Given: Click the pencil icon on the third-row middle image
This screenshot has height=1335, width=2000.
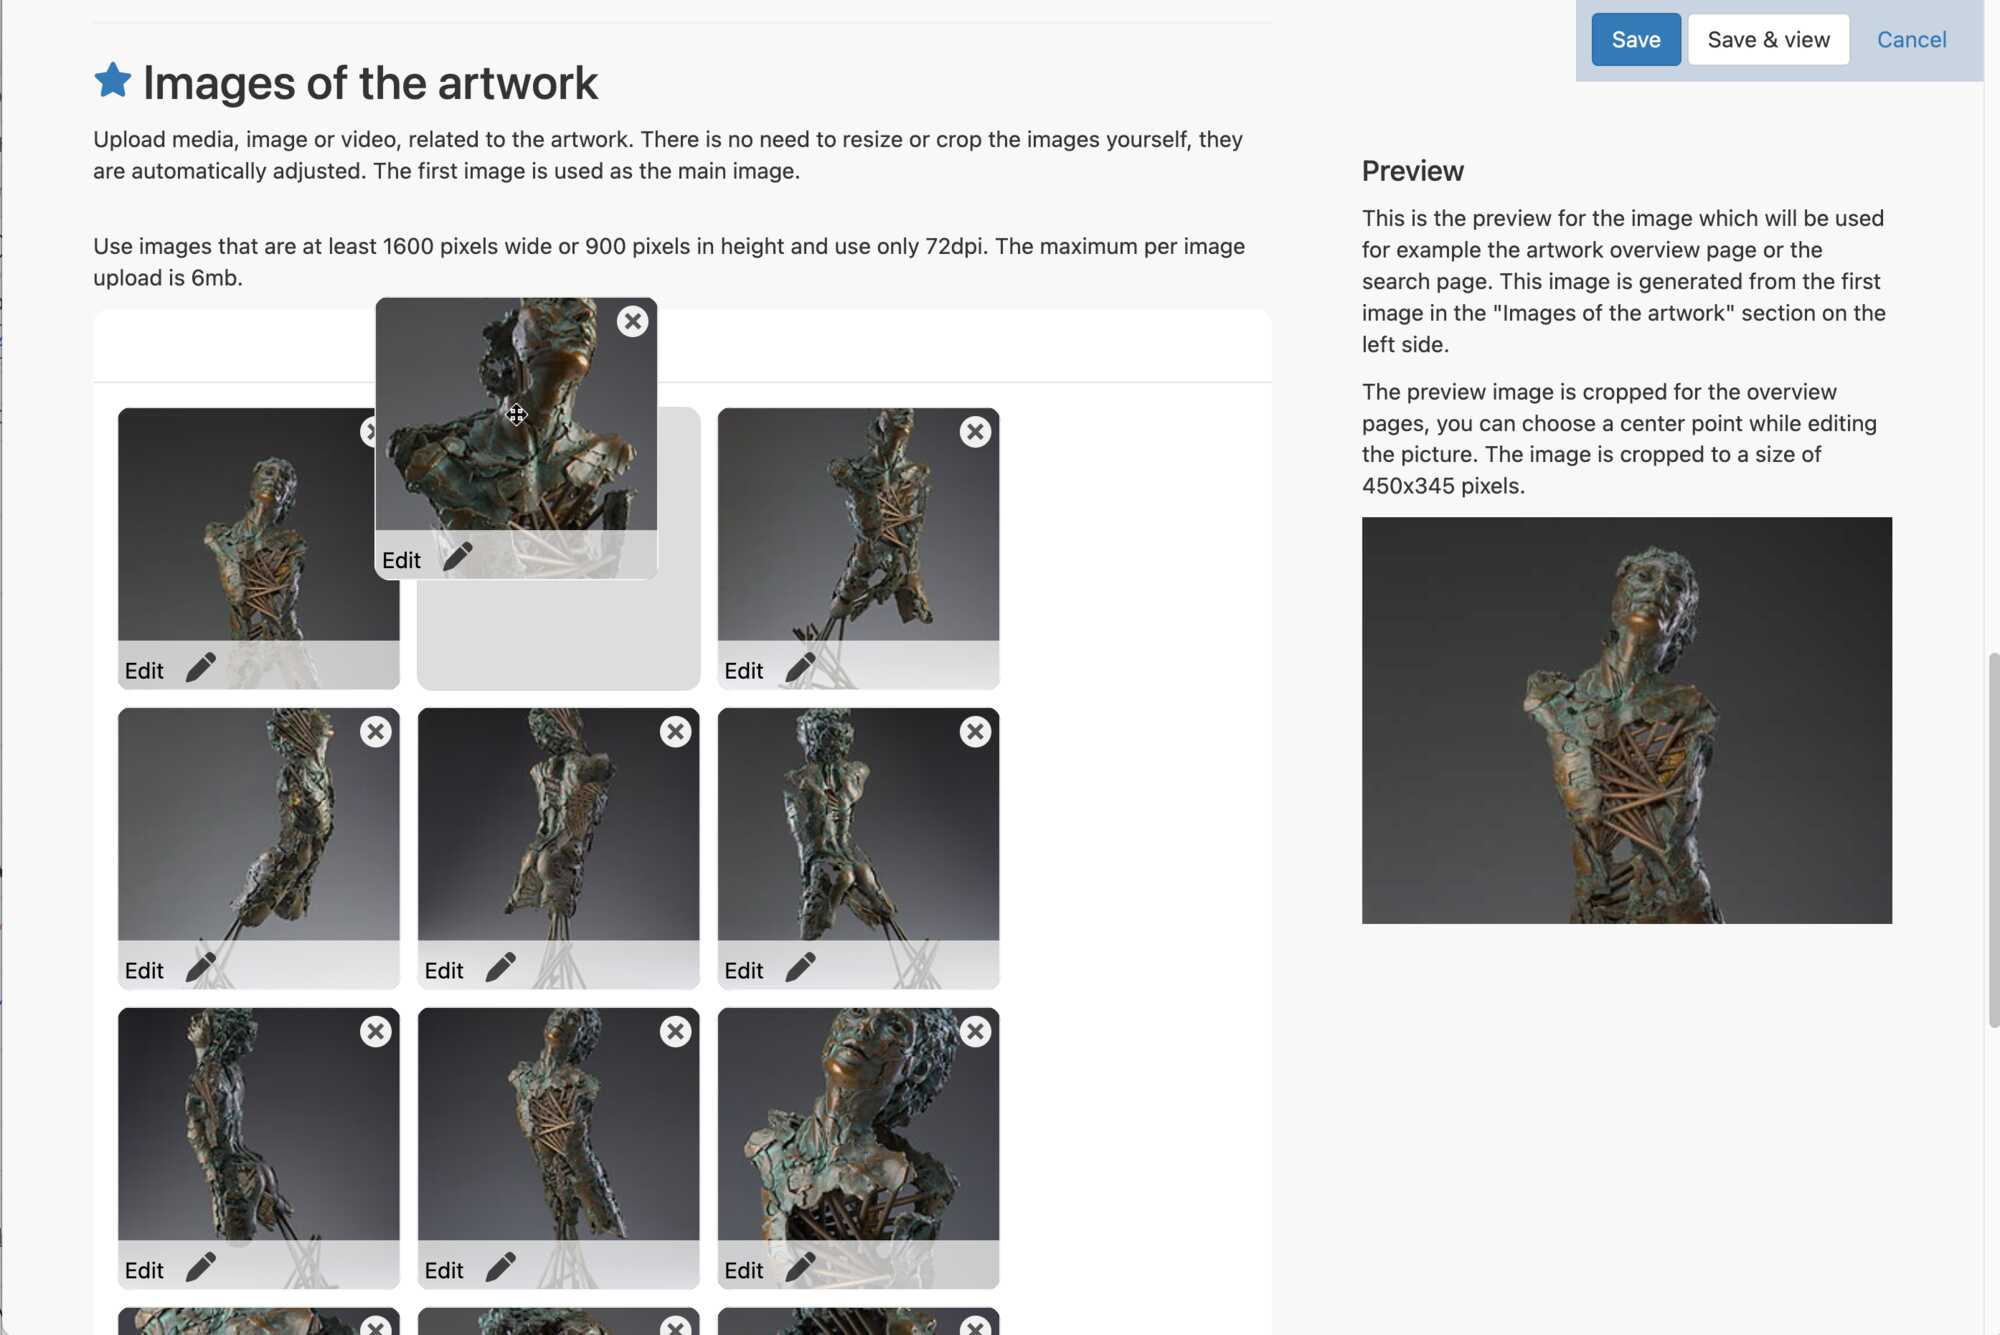Looking at the screenshot, I should (501, 1267).
